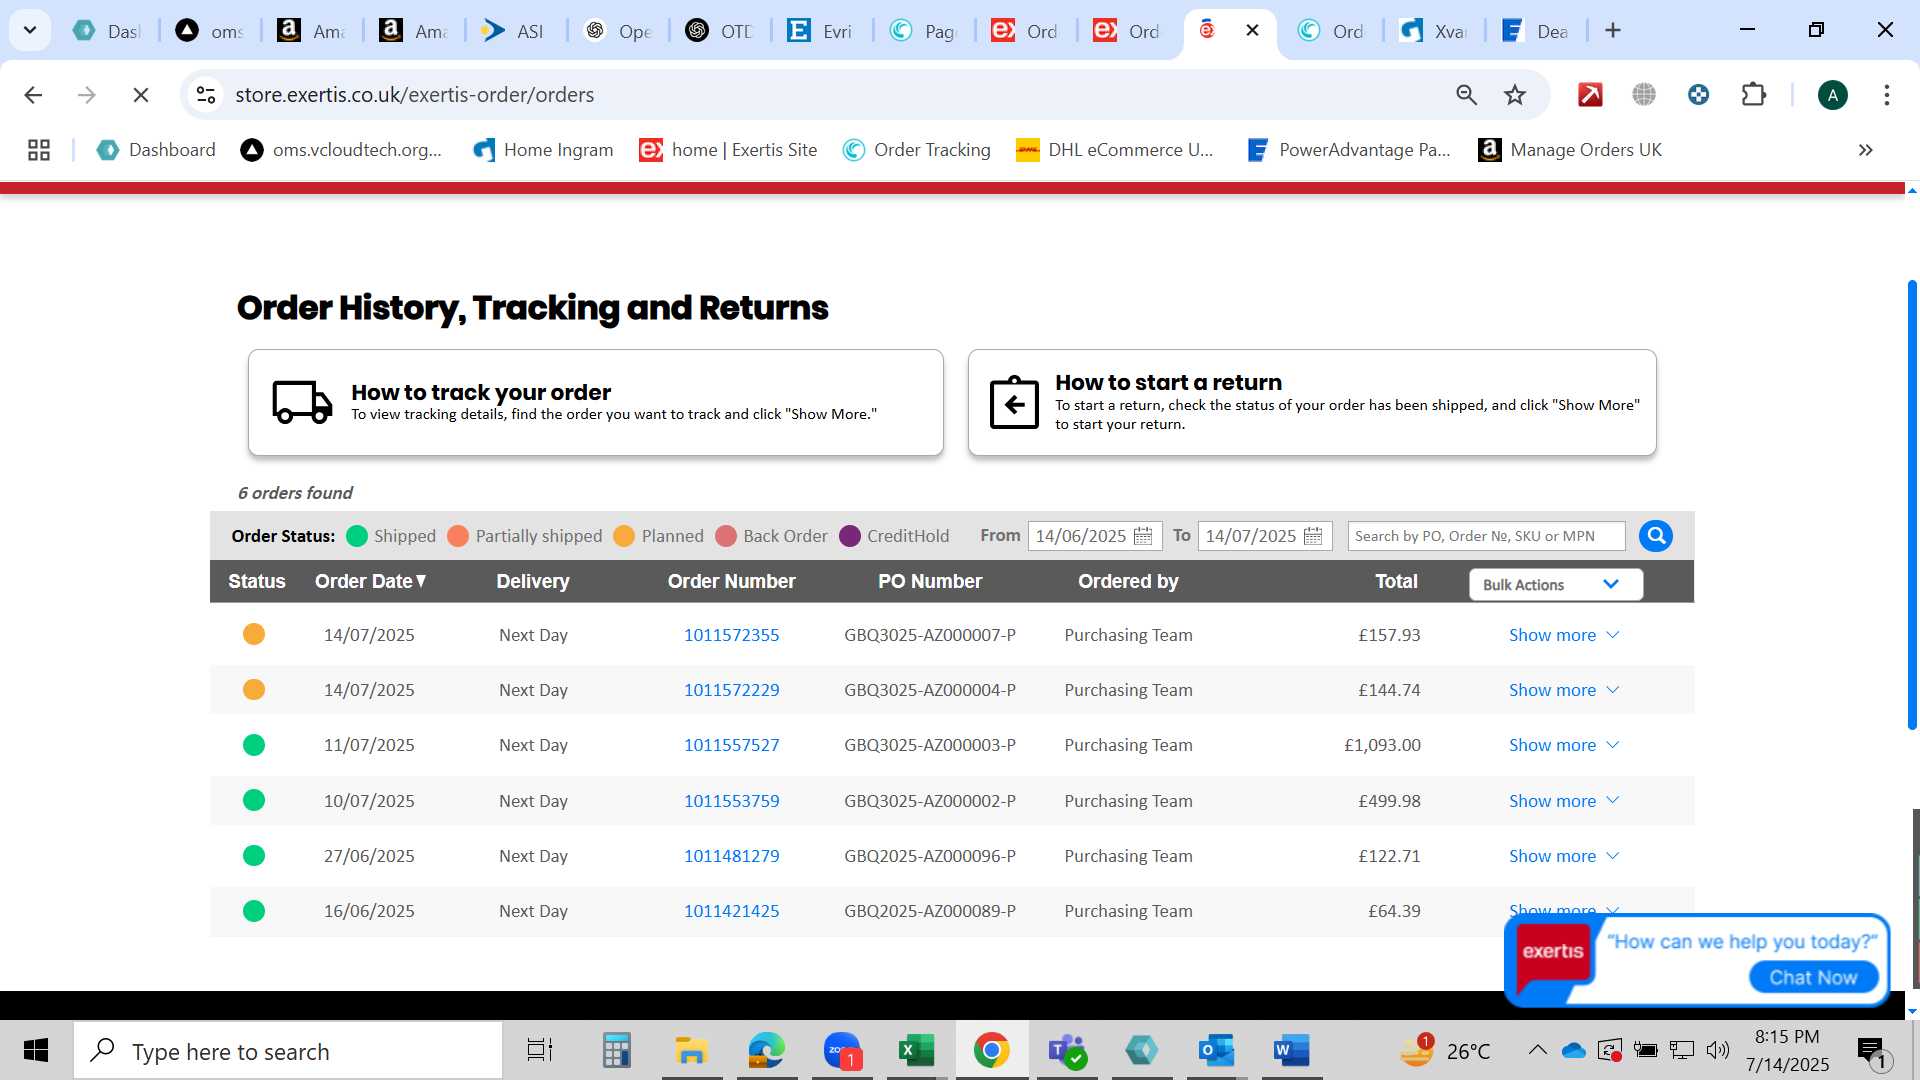The width and height of the screenshot is (1920, 1080).
Task: Click the £1,093.00 total cell
Action: point(1382,745)
